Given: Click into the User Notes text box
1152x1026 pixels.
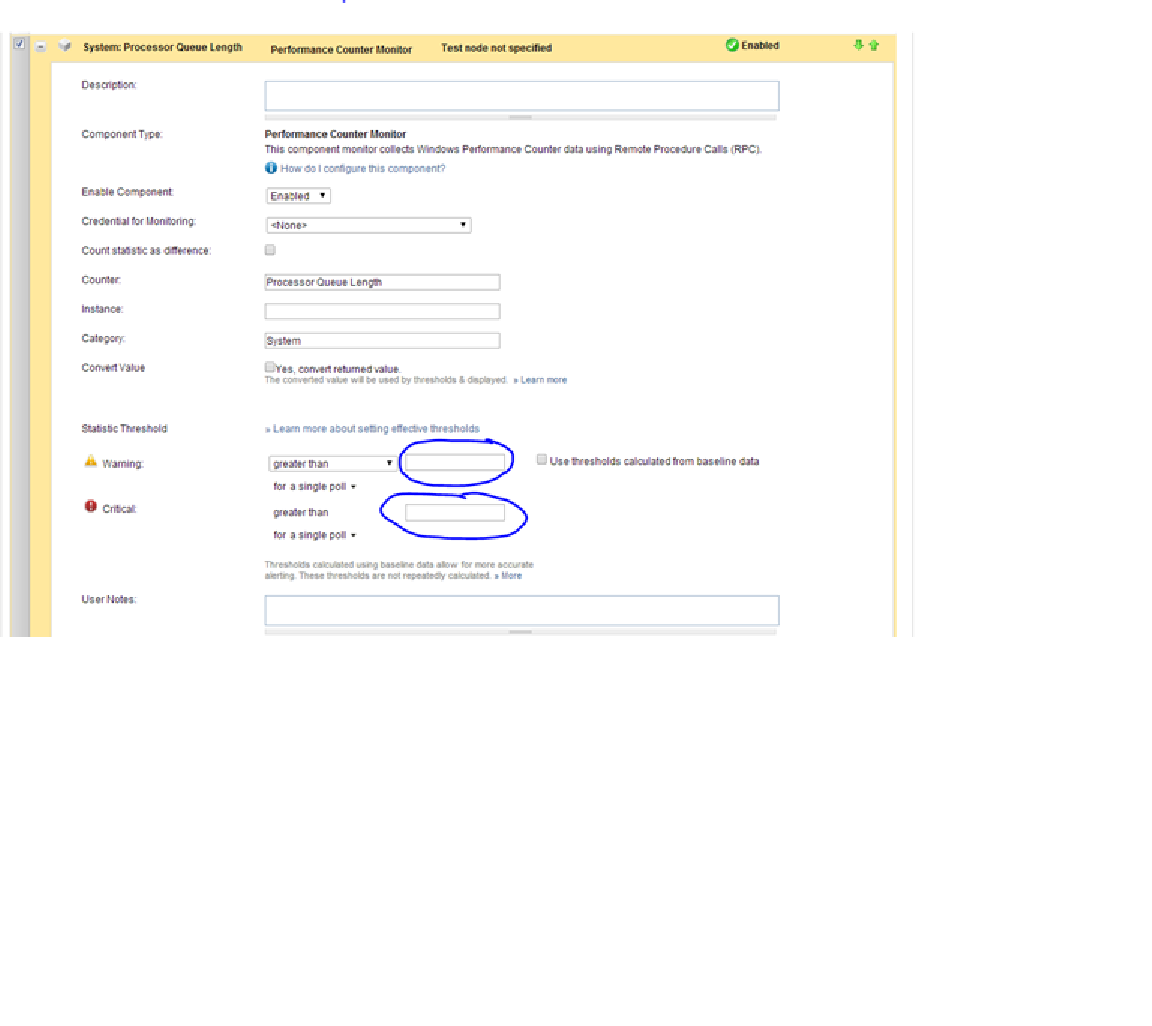Looking at the screenshot, I should pyautogui.click(x=522, y=610).
